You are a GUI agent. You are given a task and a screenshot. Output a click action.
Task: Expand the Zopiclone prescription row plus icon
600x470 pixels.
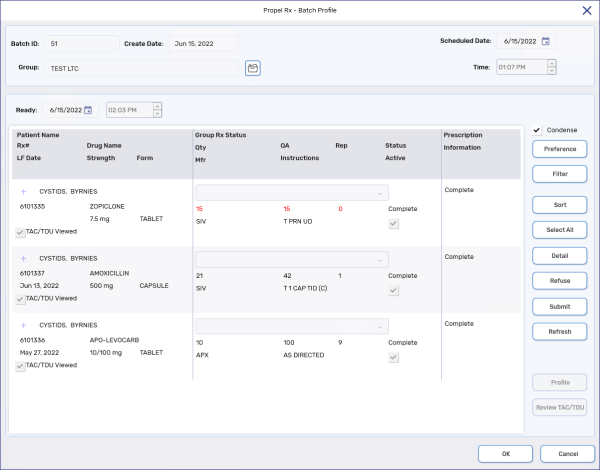point(23,190)
